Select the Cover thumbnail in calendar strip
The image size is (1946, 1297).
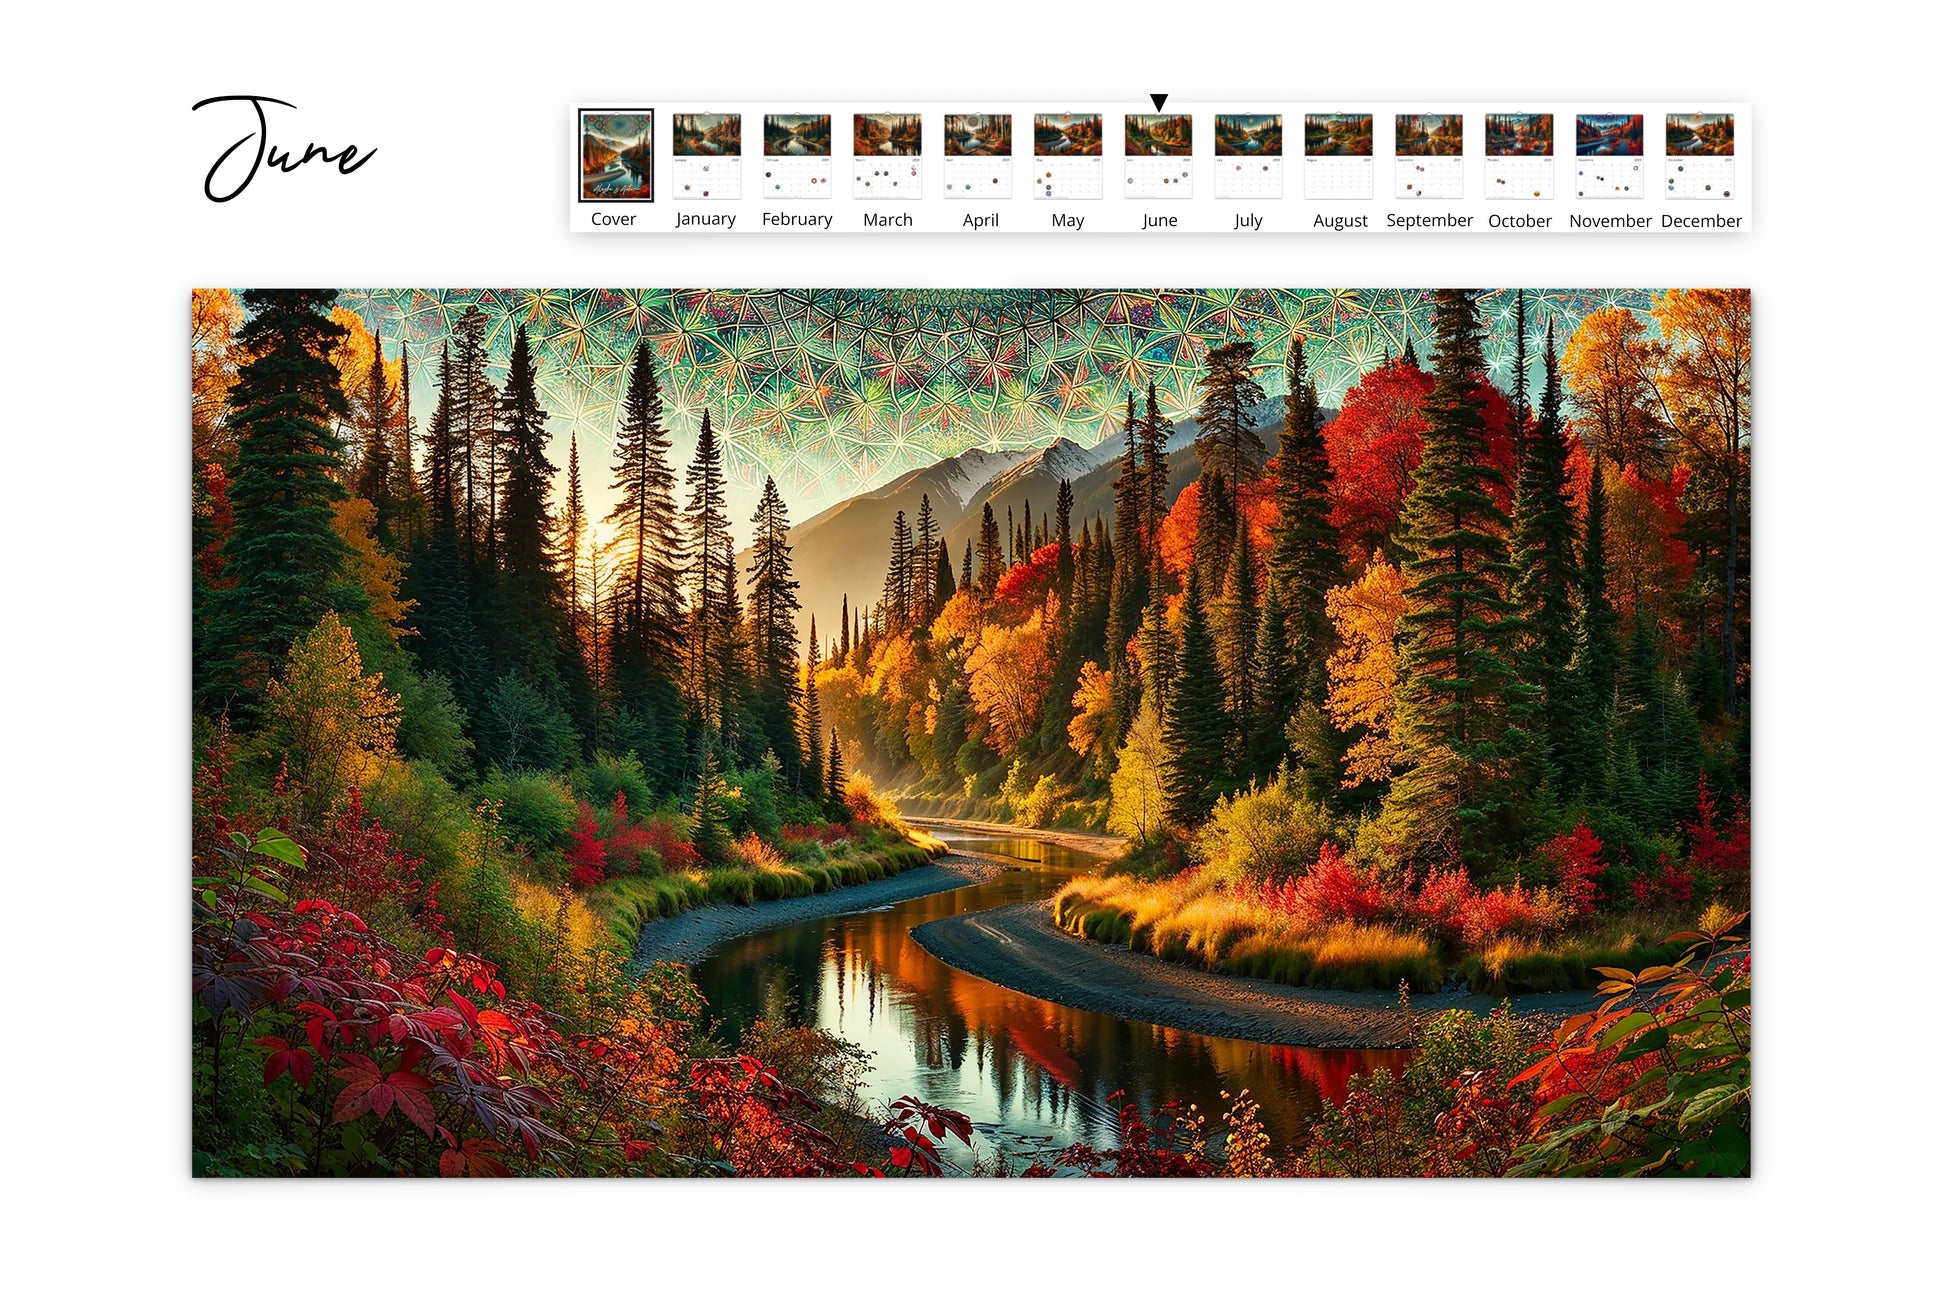point(615,156)
